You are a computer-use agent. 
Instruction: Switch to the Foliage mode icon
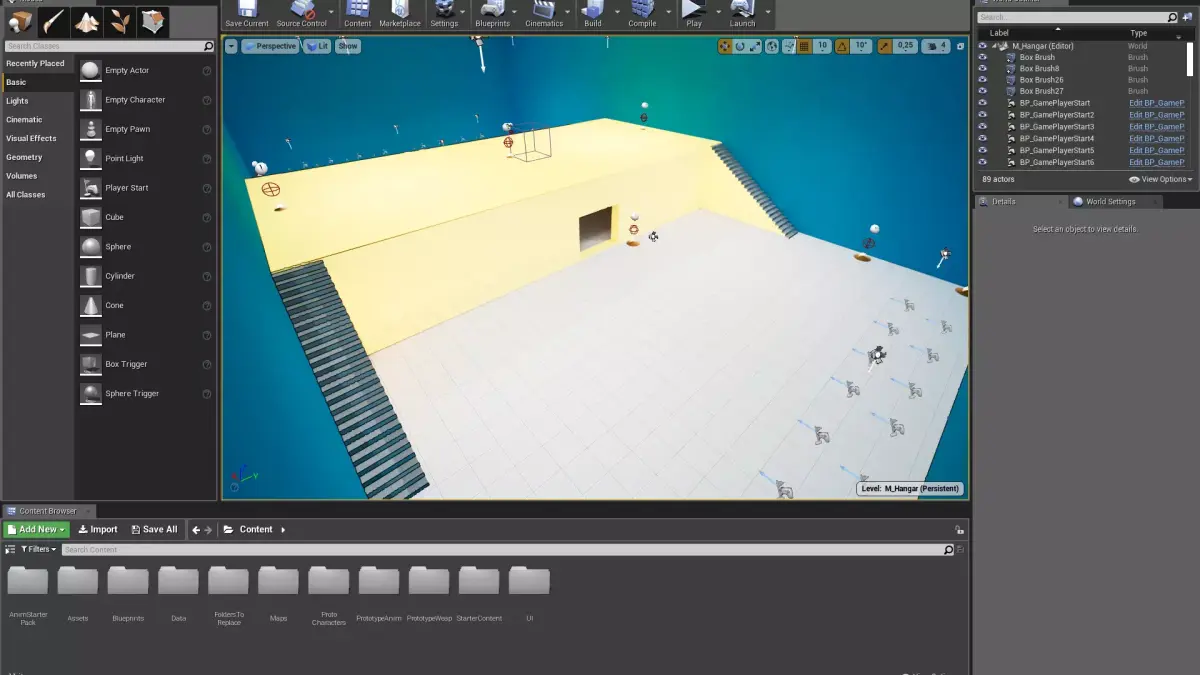coord(120,21)
